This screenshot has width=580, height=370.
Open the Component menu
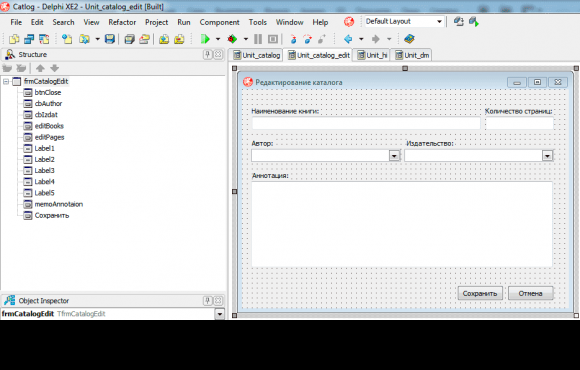click(x=219, y=22)
